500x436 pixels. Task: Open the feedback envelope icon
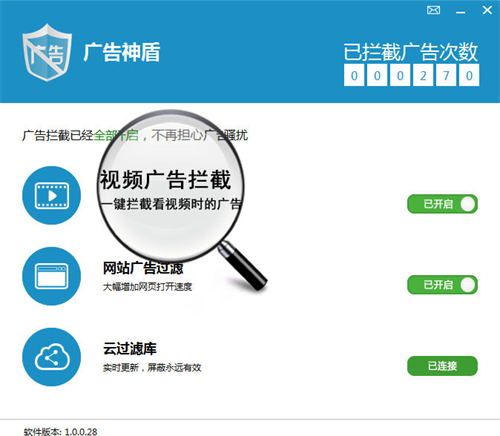433,10
